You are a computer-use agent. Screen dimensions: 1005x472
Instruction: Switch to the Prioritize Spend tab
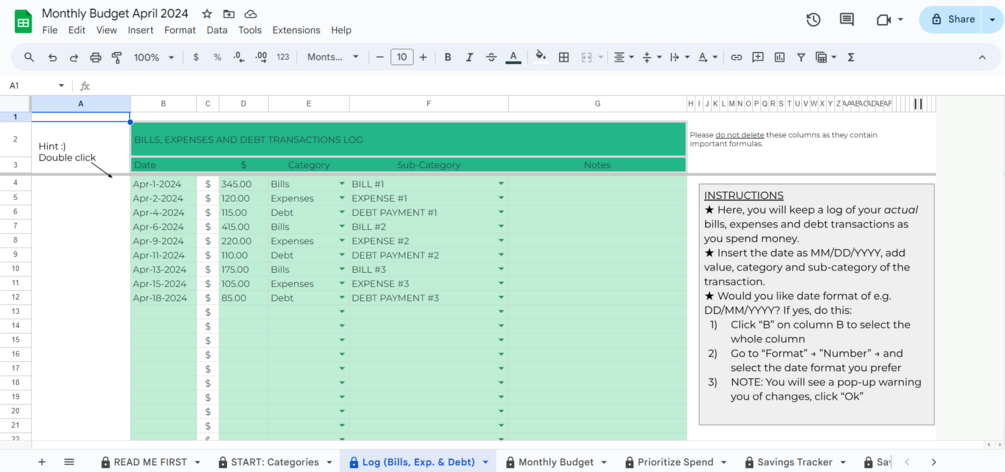[x=676, y=462]
